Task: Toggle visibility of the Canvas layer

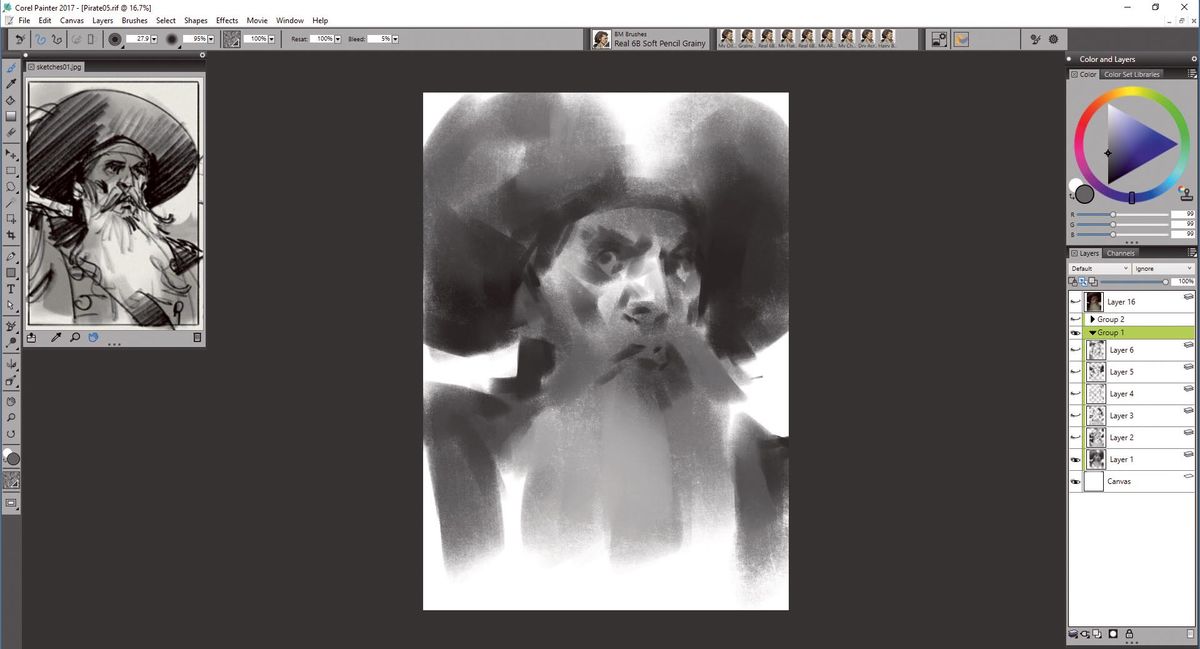Action: [x=1075, y=481]
